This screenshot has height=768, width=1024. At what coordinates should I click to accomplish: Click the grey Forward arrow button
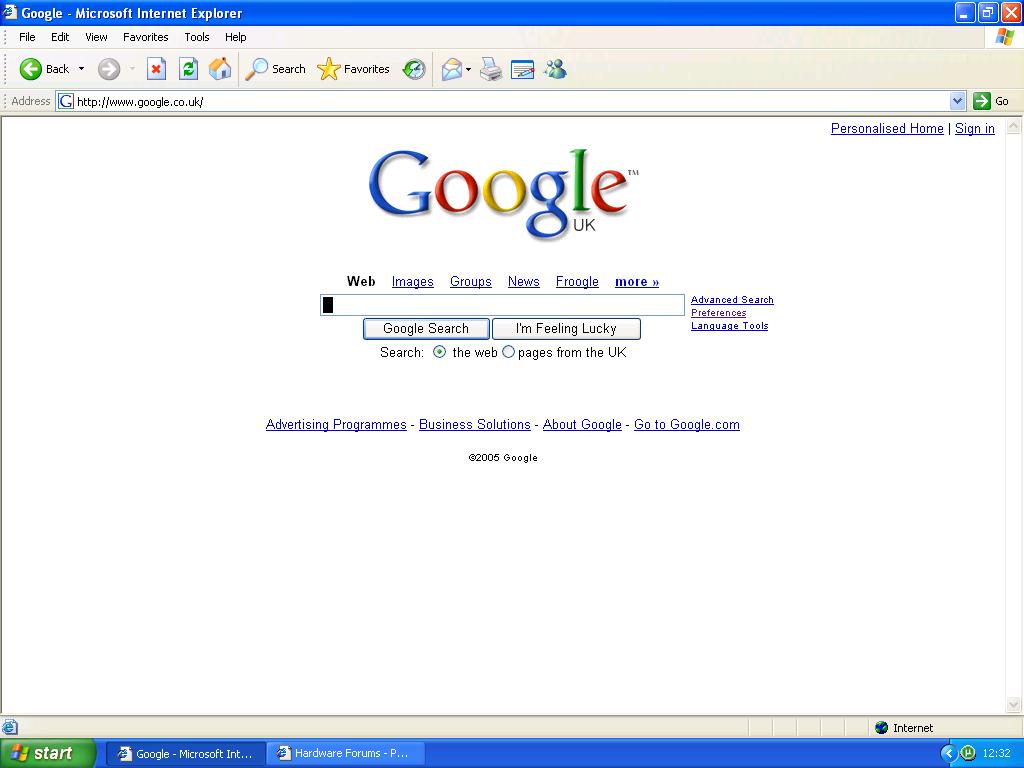coord(109,69)
